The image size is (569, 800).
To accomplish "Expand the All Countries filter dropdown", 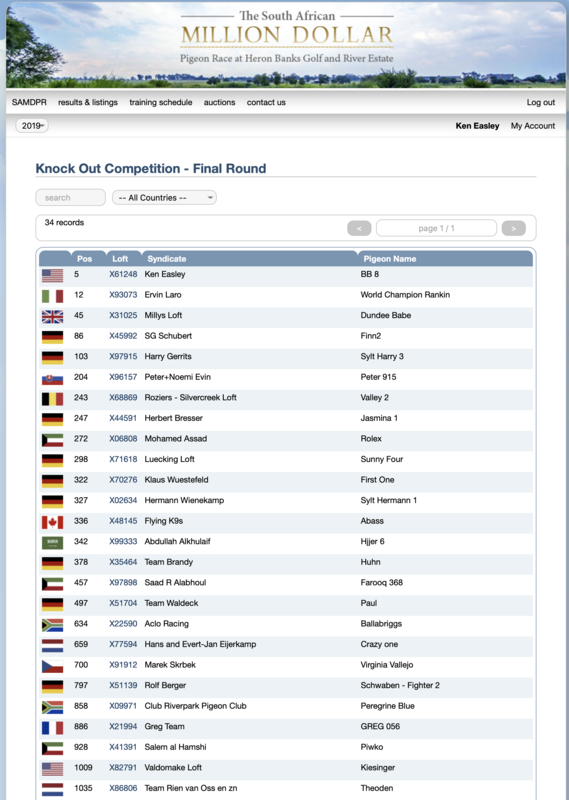I will click(164, 197).
